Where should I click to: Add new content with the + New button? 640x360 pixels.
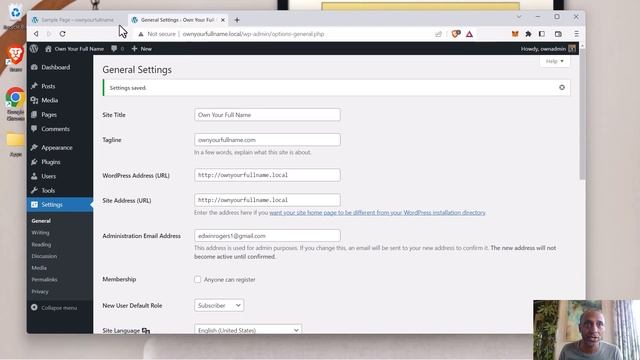point(142,49)
